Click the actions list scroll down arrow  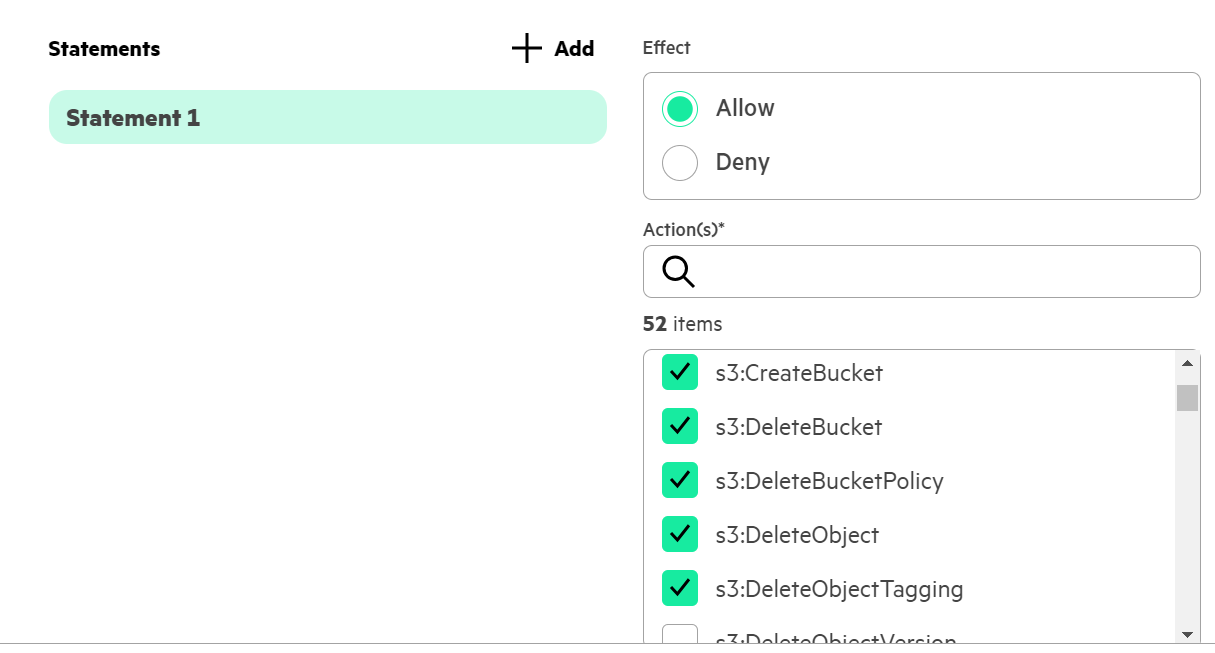[1187, 634]
